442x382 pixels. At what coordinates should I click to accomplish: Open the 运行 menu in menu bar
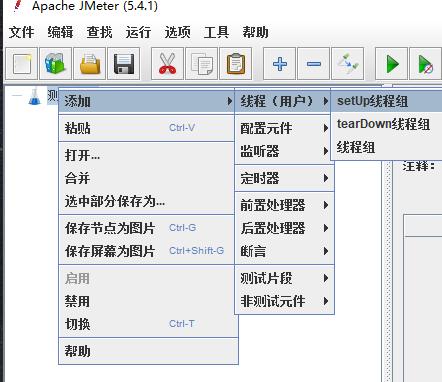pyautogui.click(x=138, y=32)
